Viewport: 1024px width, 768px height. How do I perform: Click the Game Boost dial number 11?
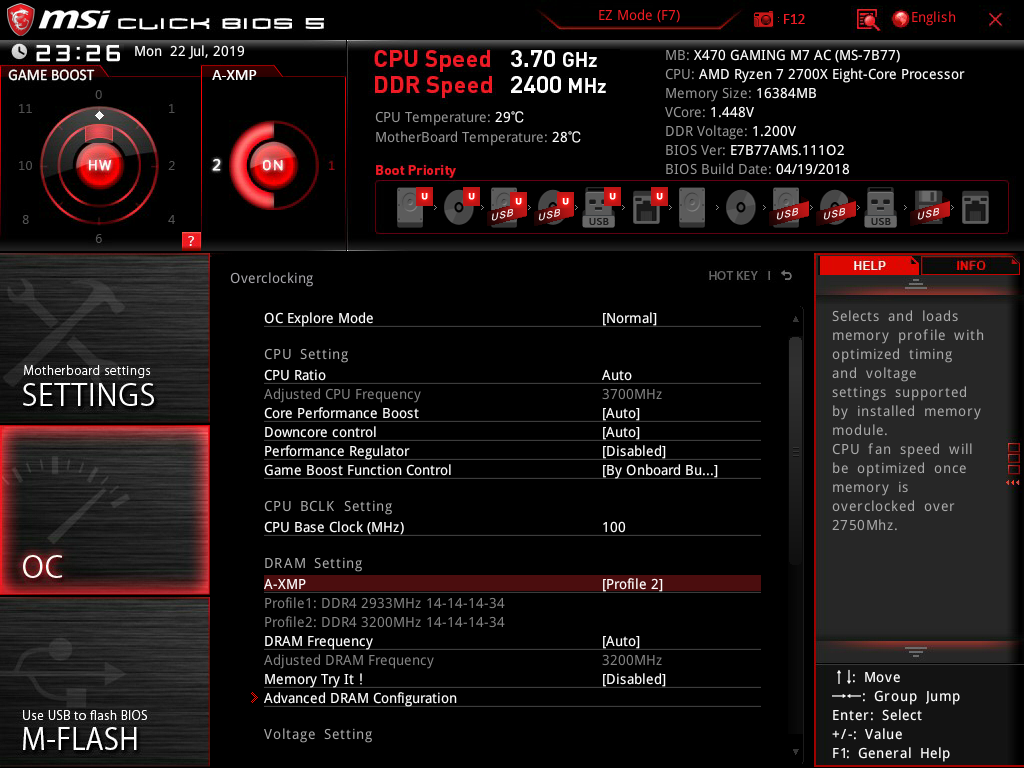click(25, 108)
